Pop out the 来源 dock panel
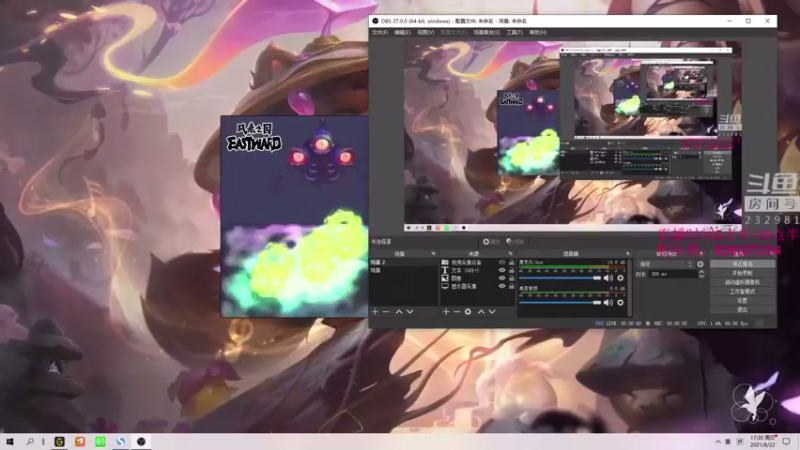 point(510,254)
